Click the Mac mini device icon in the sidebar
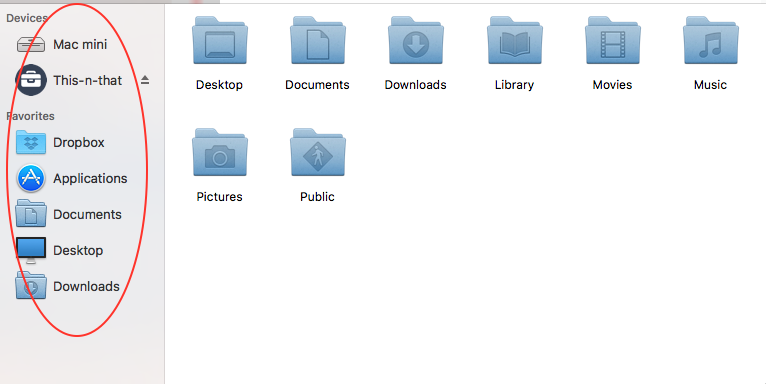This screenshot has width=766, height=384. [31, 44]
